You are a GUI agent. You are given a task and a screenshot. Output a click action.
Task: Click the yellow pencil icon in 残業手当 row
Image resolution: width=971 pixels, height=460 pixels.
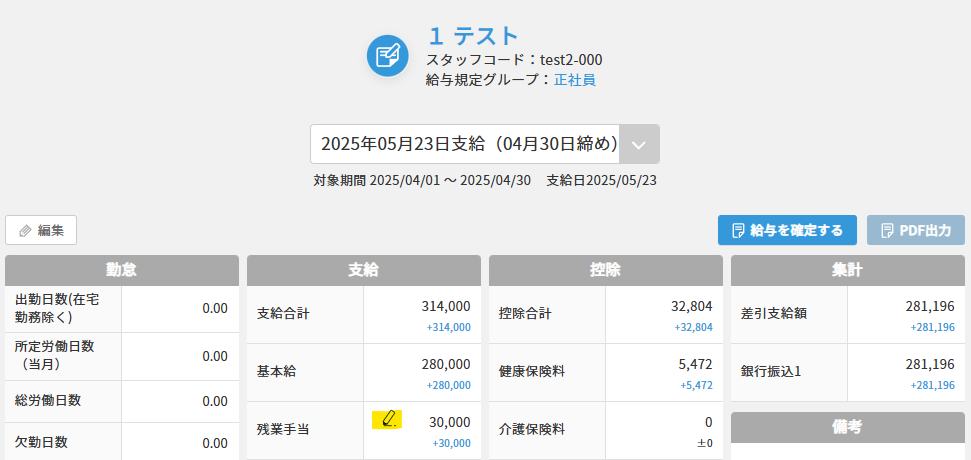tap(386, 420)
